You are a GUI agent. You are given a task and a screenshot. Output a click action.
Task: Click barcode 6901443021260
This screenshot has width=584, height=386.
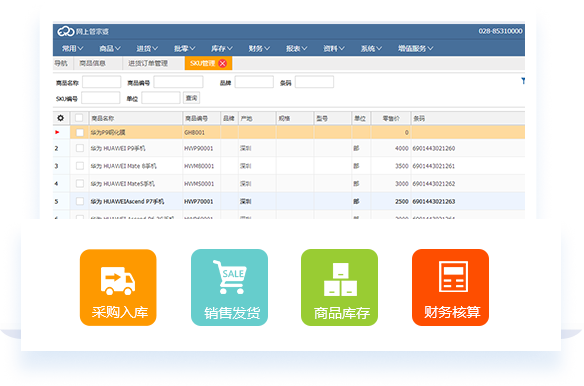(434, 148)
